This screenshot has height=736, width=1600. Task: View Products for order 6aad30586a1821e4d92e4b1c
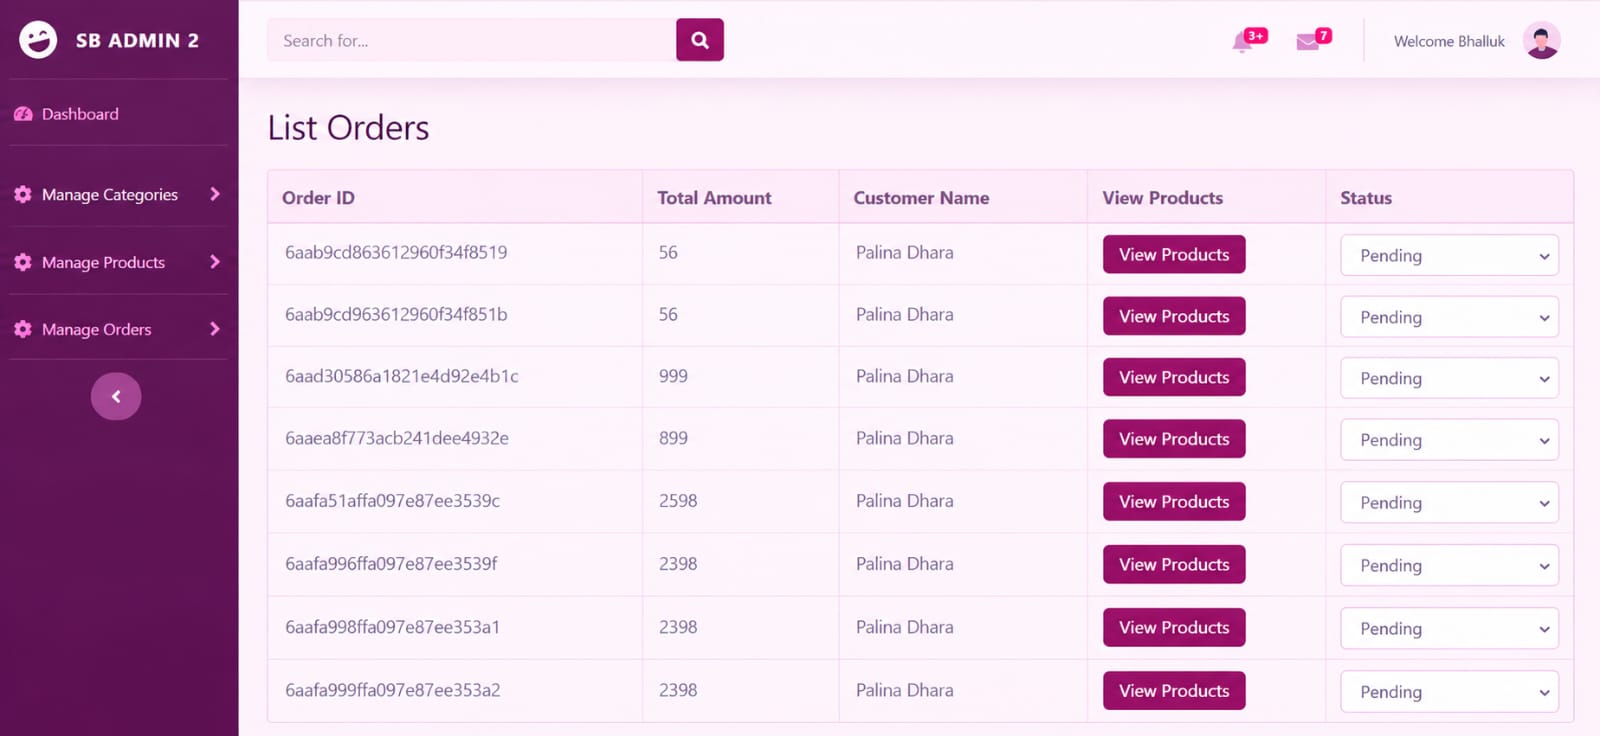tap(1174, 377)
